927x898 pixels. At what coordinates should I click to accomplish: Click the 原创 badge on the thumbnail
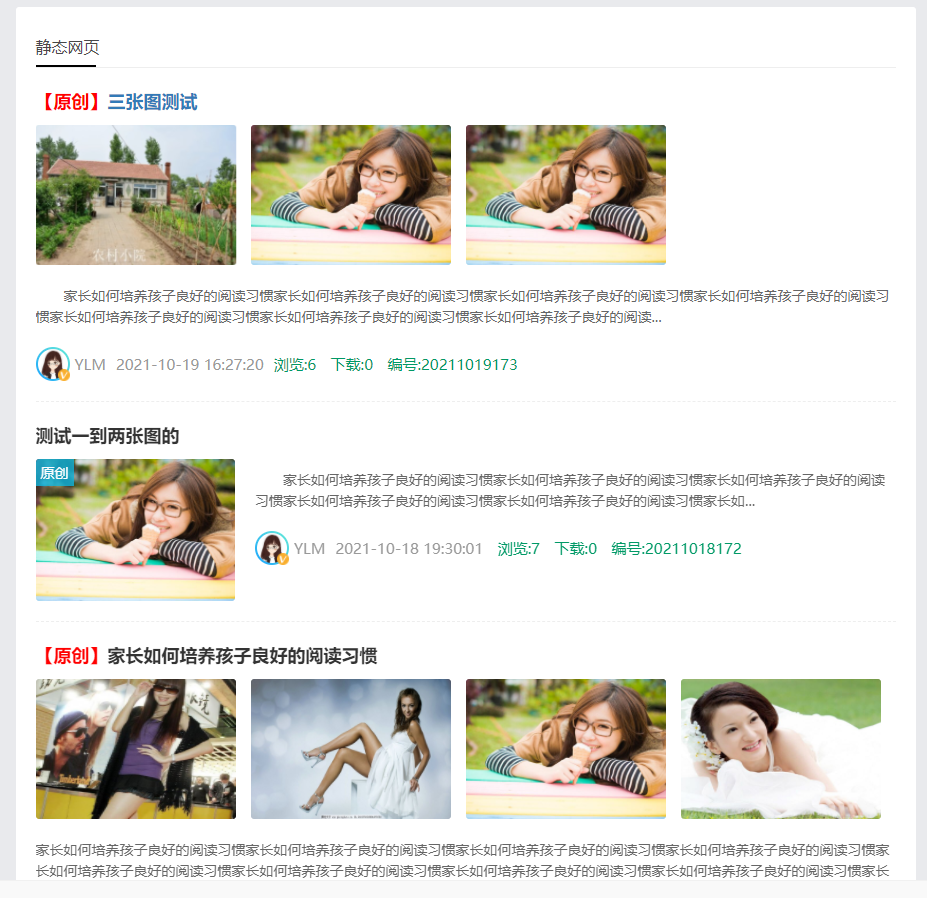pos(54,473)
